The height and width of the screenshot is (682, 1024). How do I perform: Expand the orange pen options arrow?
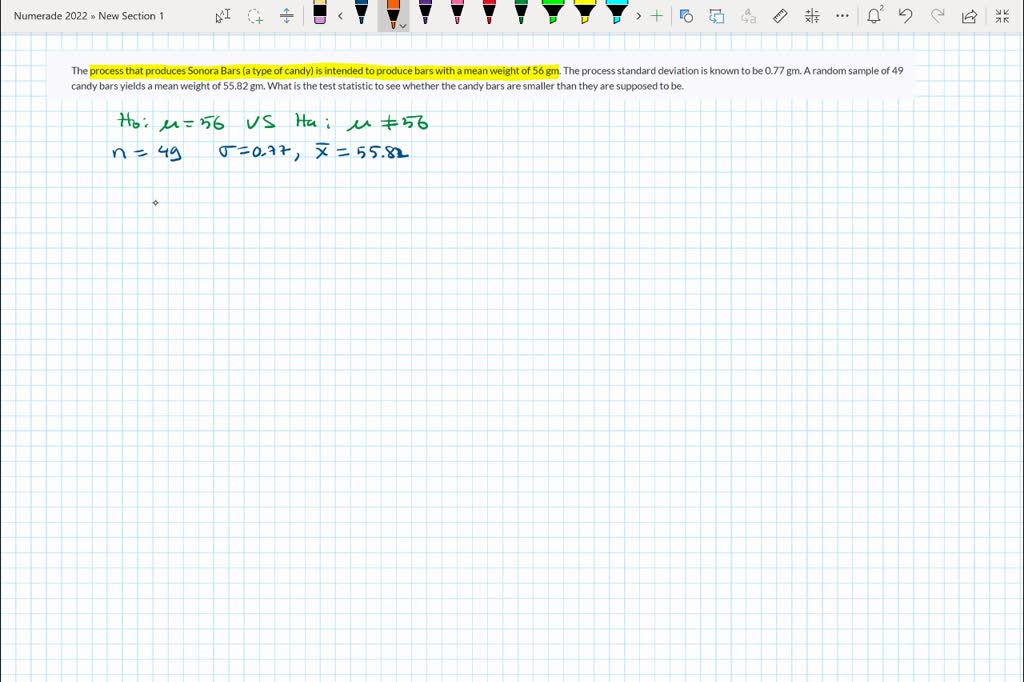click(403, 26)
